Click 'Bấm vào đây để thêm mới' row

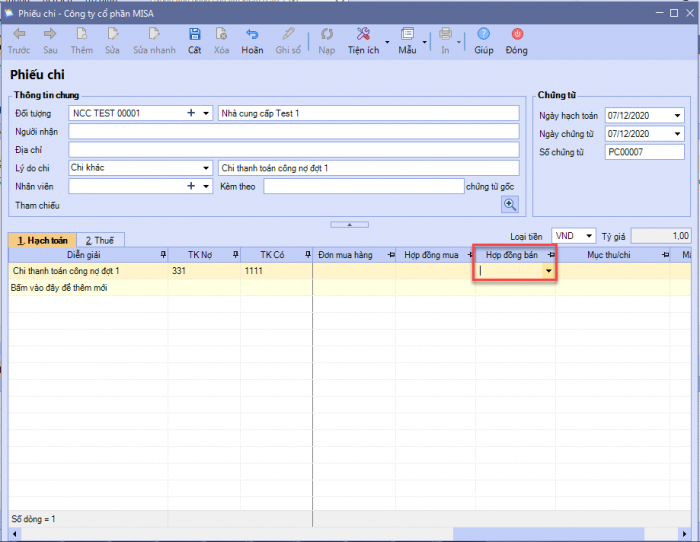click(60, 288)
